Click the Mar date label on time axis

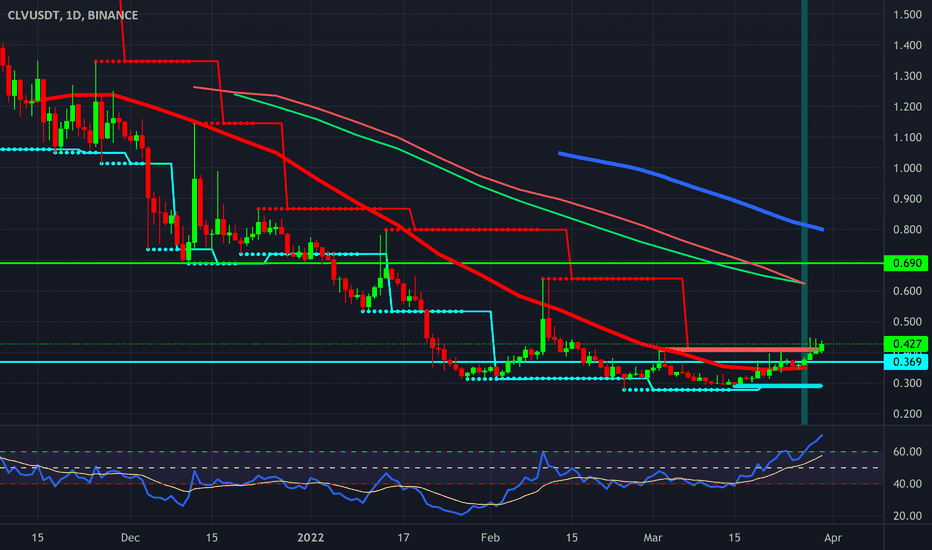point(653,538)
